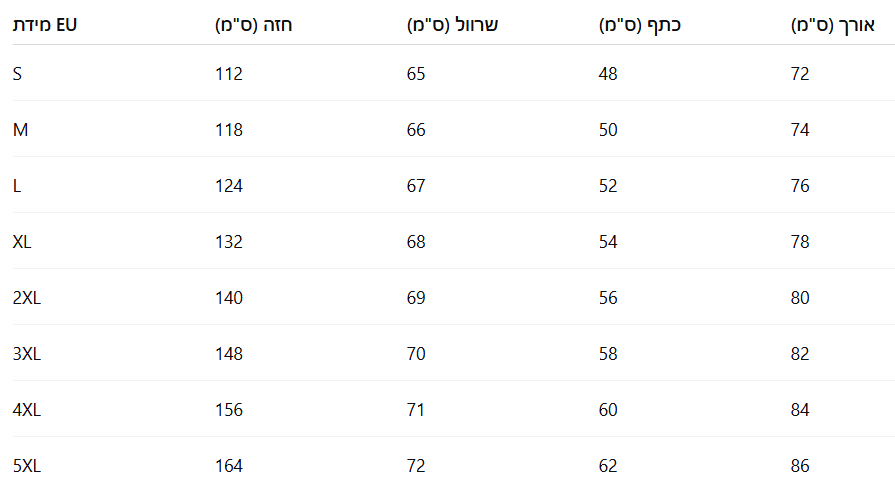The width and height of the screenshot is (895, 490).
Task: Click sleeve value 68 in XL row
Action: point(416,242)
